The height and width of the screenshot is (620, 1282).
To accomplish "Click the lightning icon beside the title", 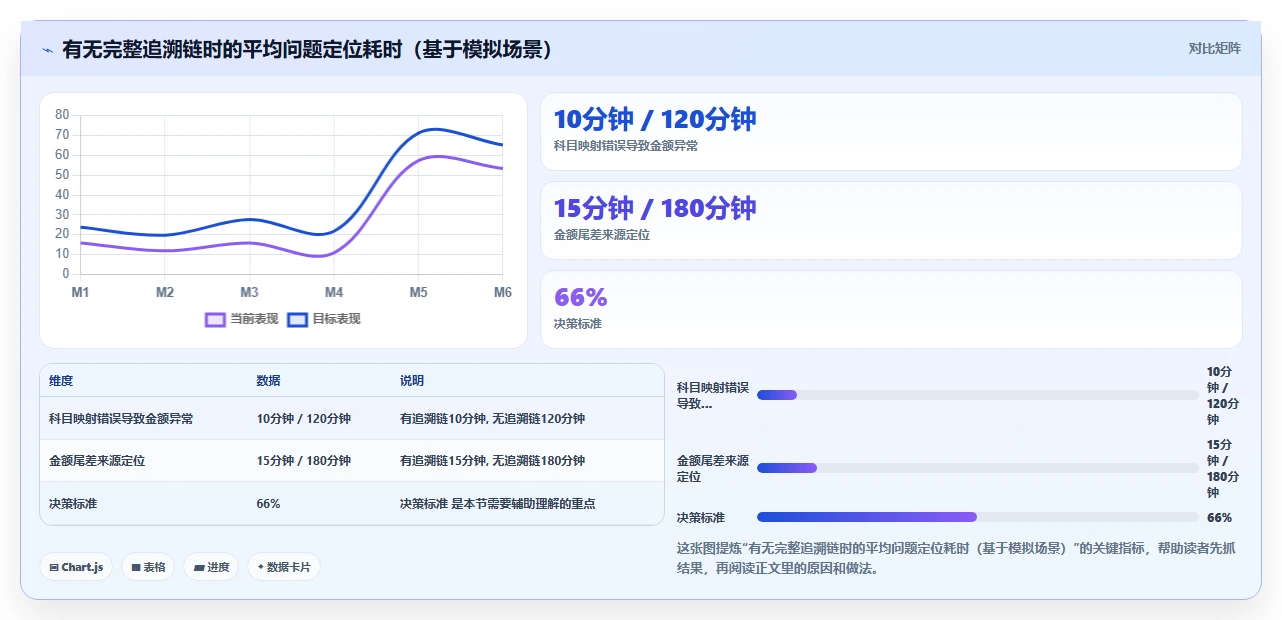I will point(47,50).
